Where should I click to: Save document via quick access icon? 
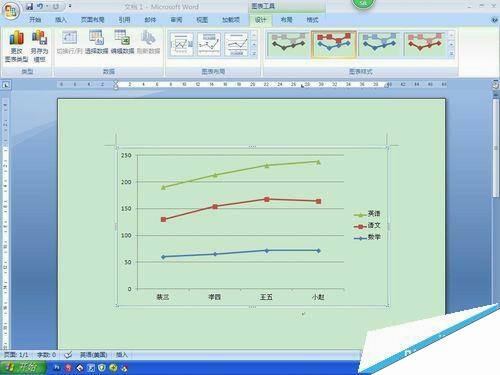(29, 6)
